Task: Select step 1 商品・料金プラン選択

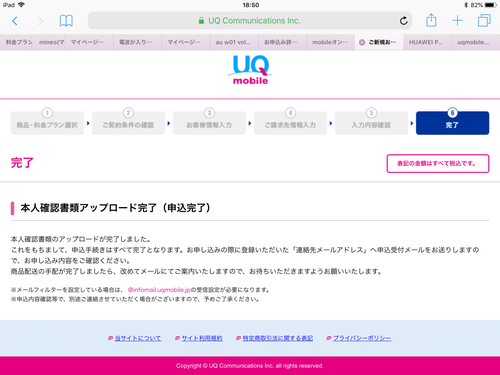Action: (47, 123)
